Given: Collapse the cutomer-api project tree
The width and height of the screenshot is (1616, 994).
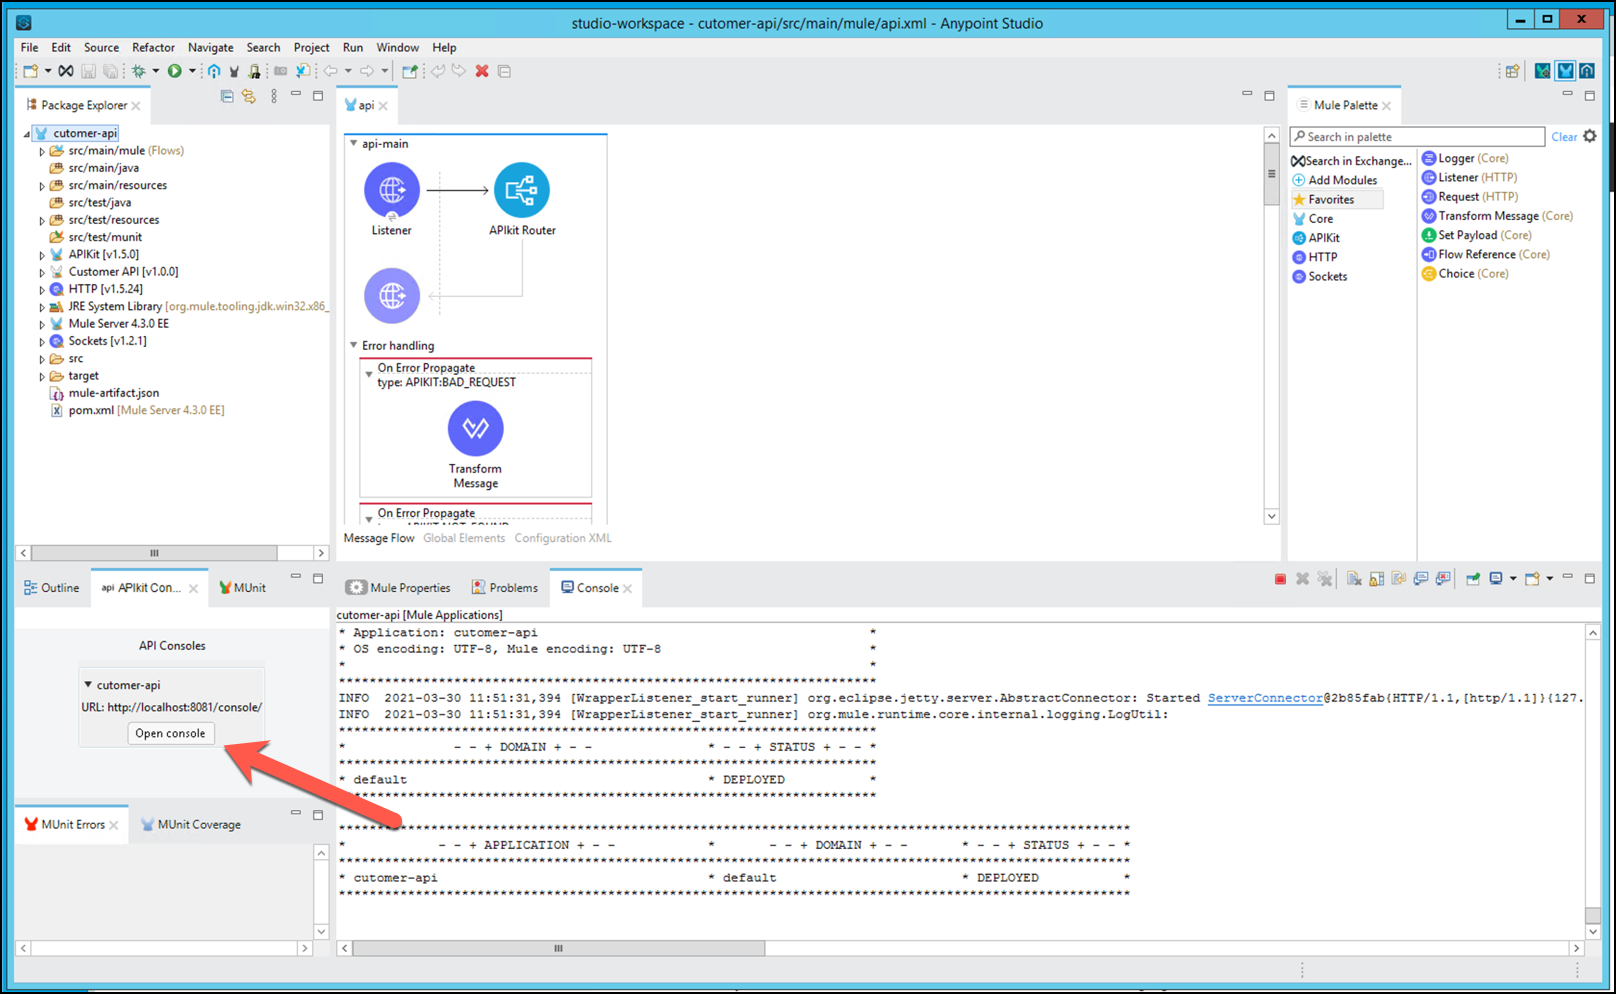Looking at the screenshot, I should 27,134.
